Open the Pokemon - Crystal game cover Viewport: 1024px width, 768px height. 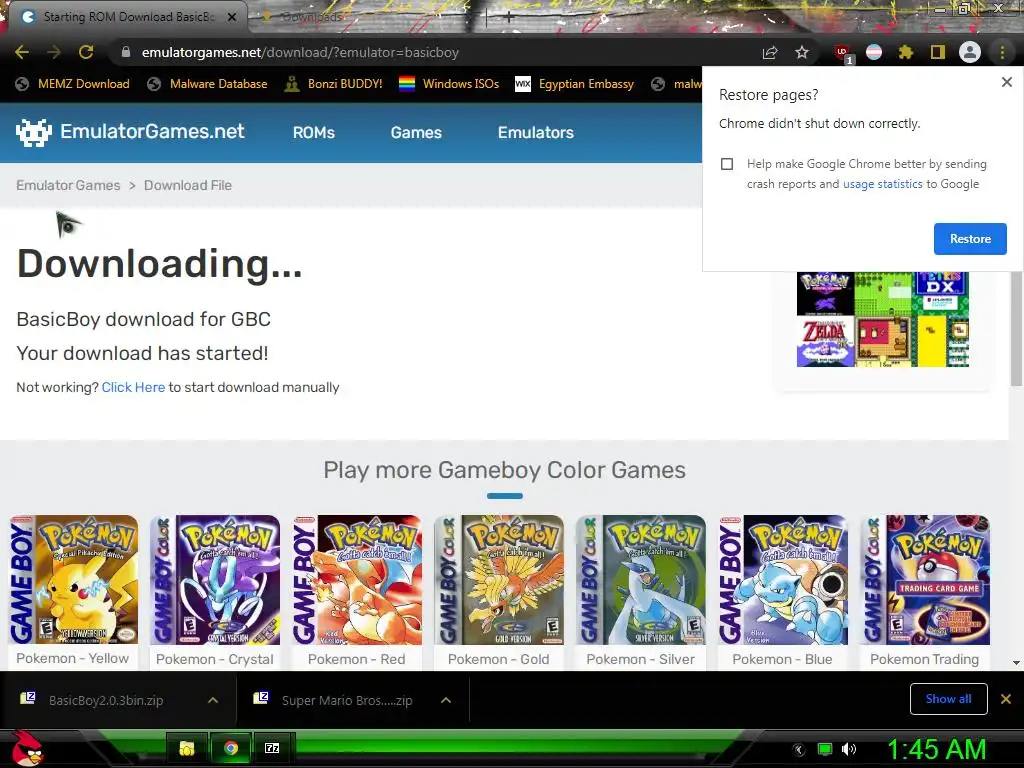pyautogui.click(x=215, y=580)
